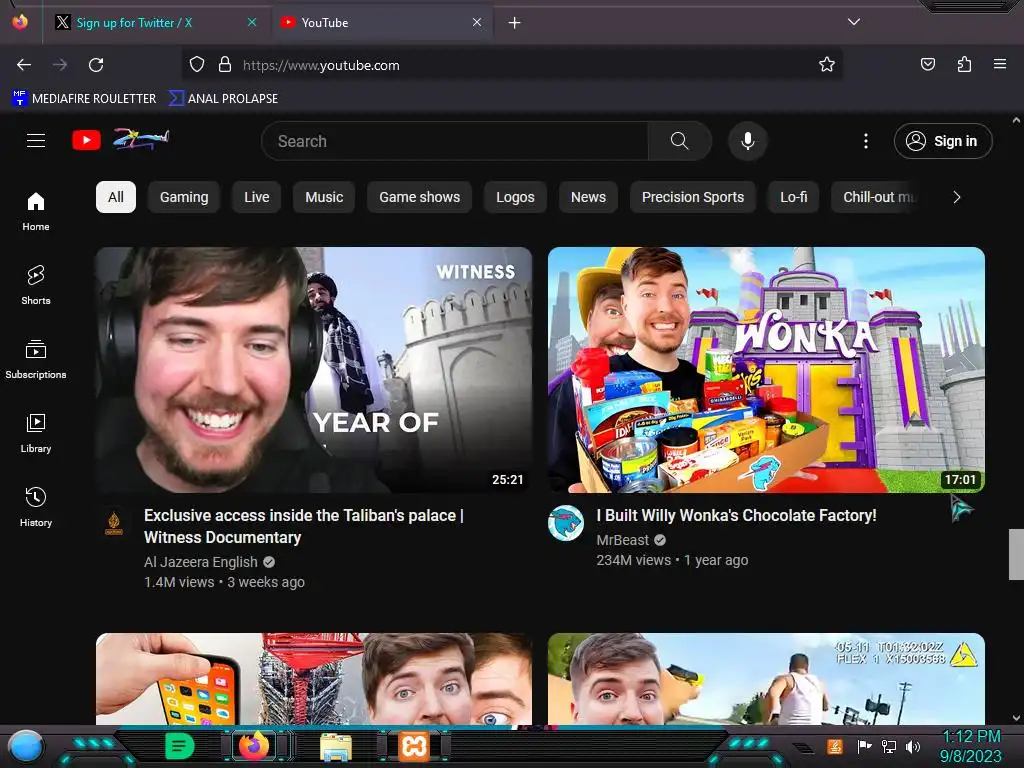
Task: Click the search magnifier button
Action: click(x=679, y=141)
